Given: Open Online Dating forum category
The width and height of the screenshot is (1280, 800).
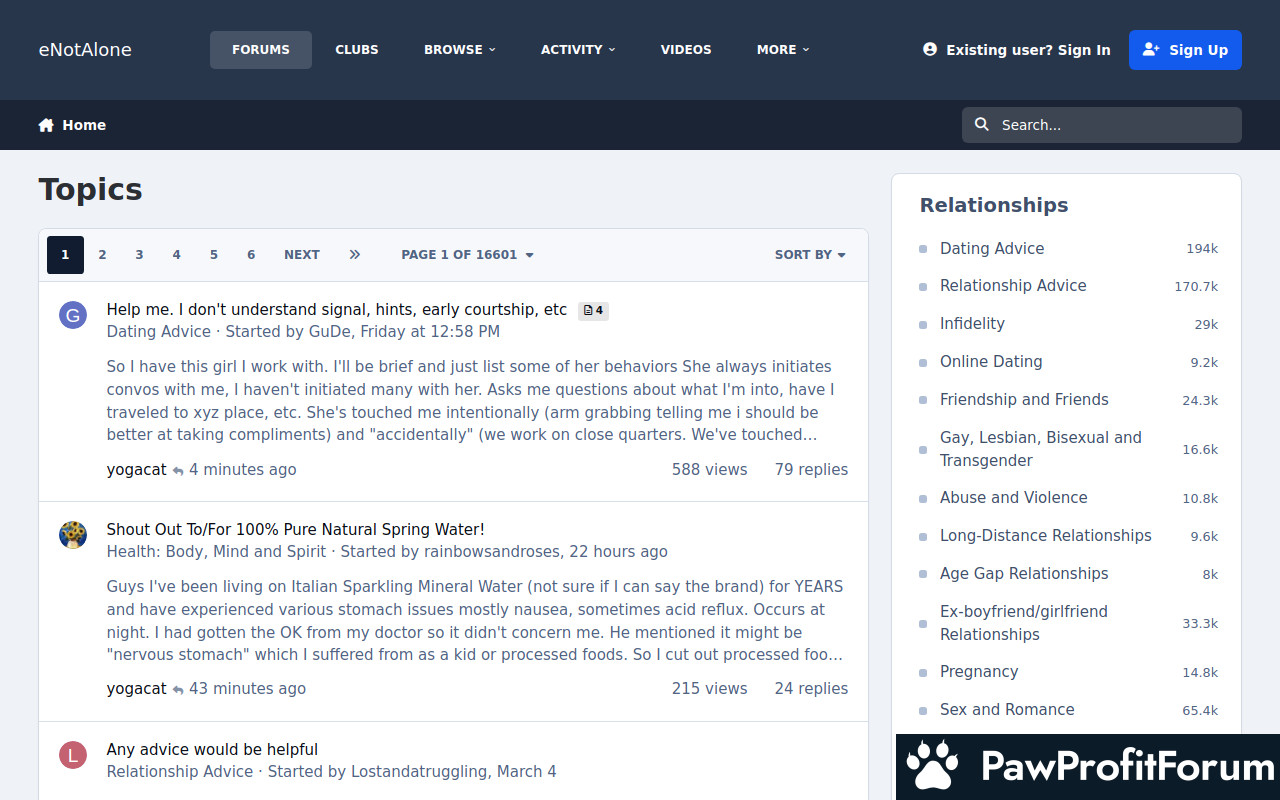Looking at the screenshot, I should tap(991, 362).
